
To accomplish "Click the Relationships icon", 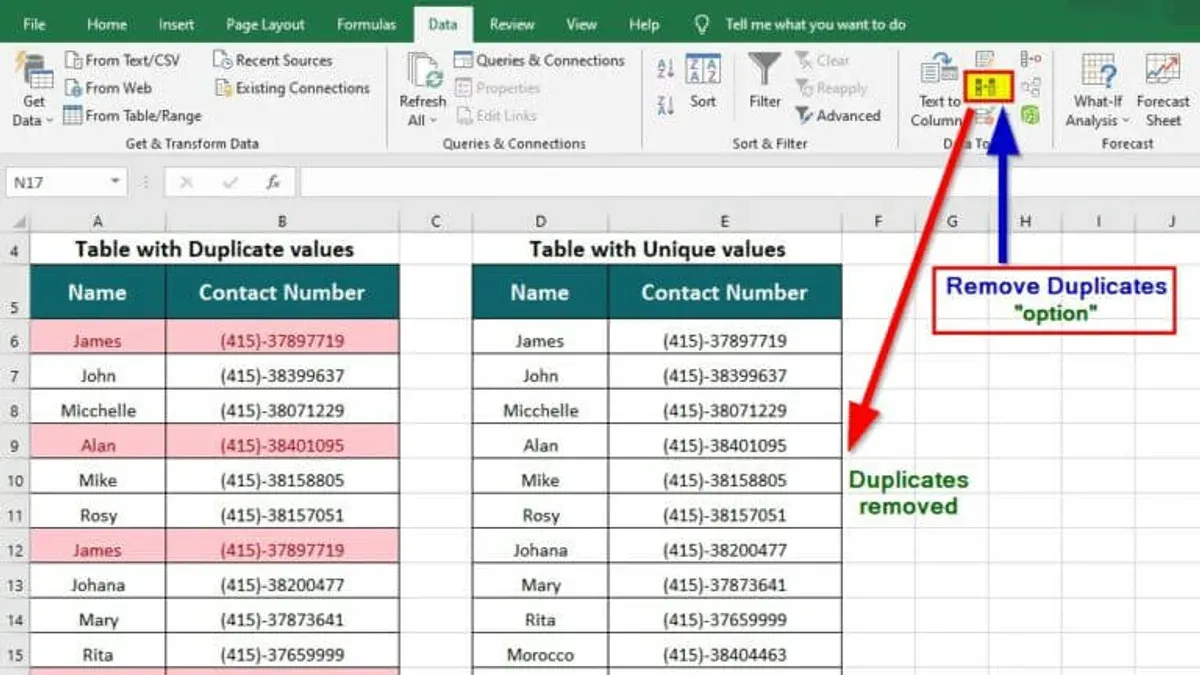I will (1031, 88).
